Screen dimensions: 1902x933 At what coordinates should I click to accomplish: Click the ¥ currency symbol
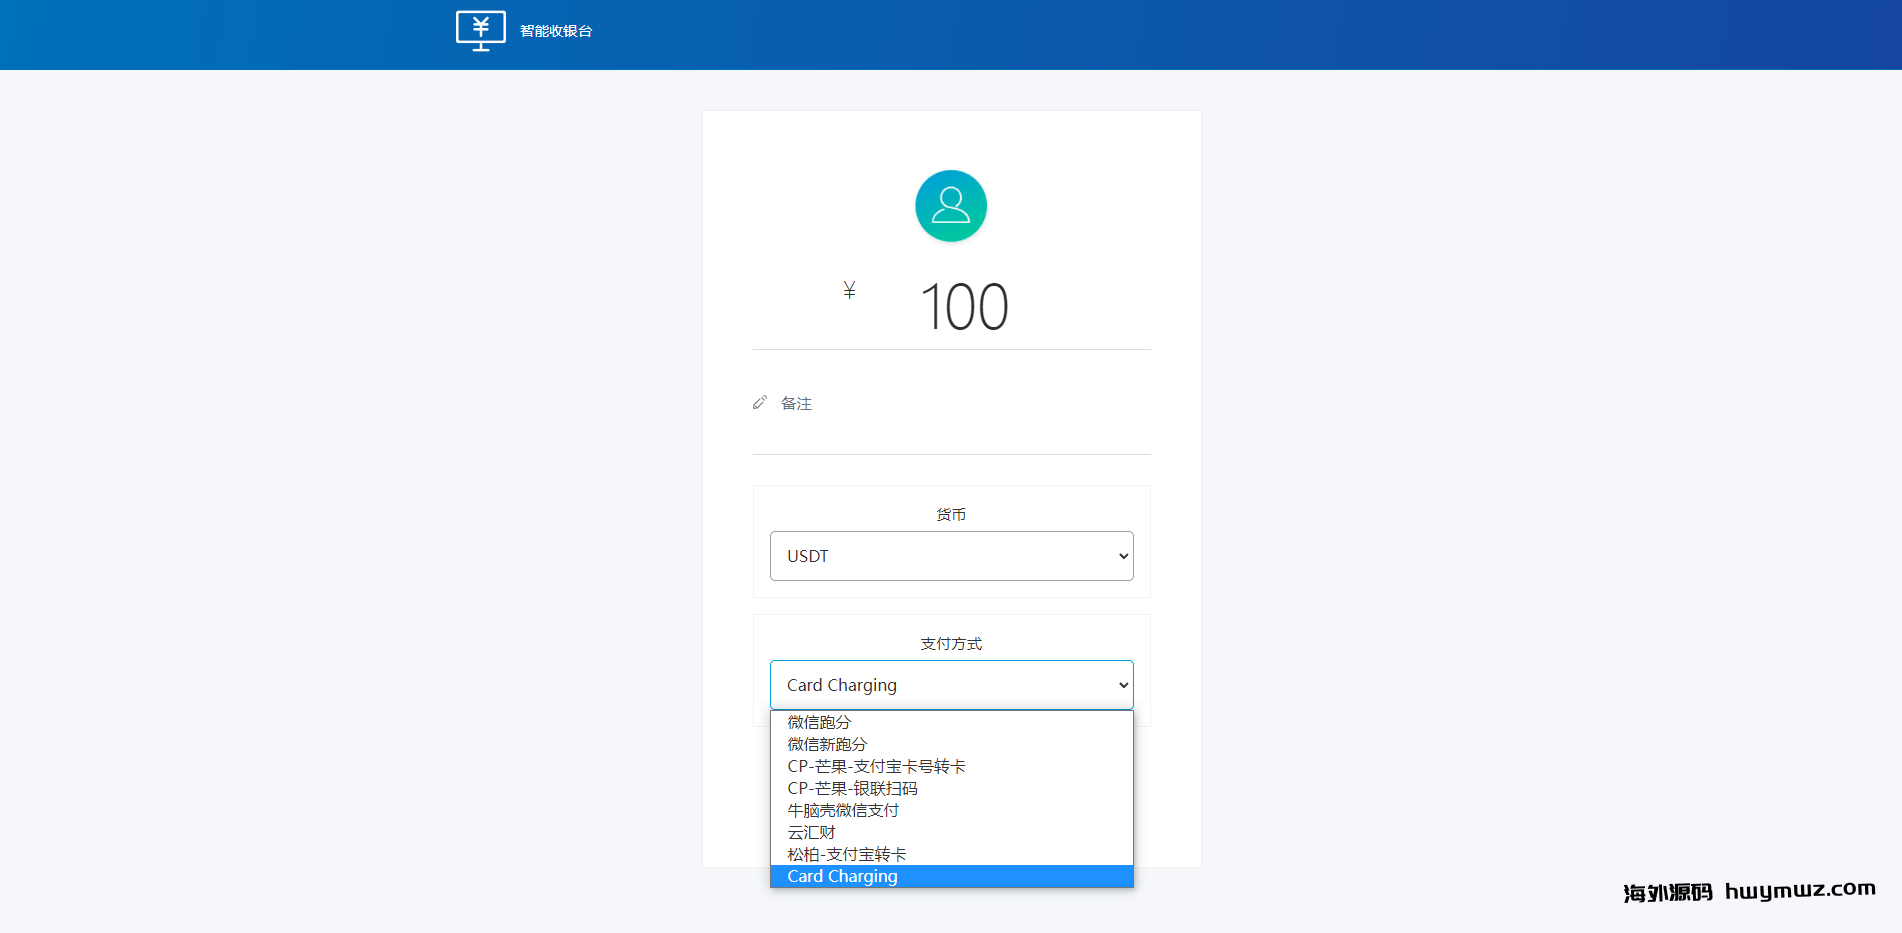coord(849,290)
